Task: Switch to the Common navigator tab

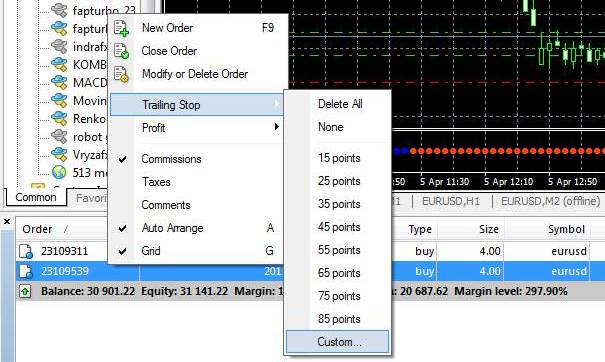Action: tap(36, 197)
